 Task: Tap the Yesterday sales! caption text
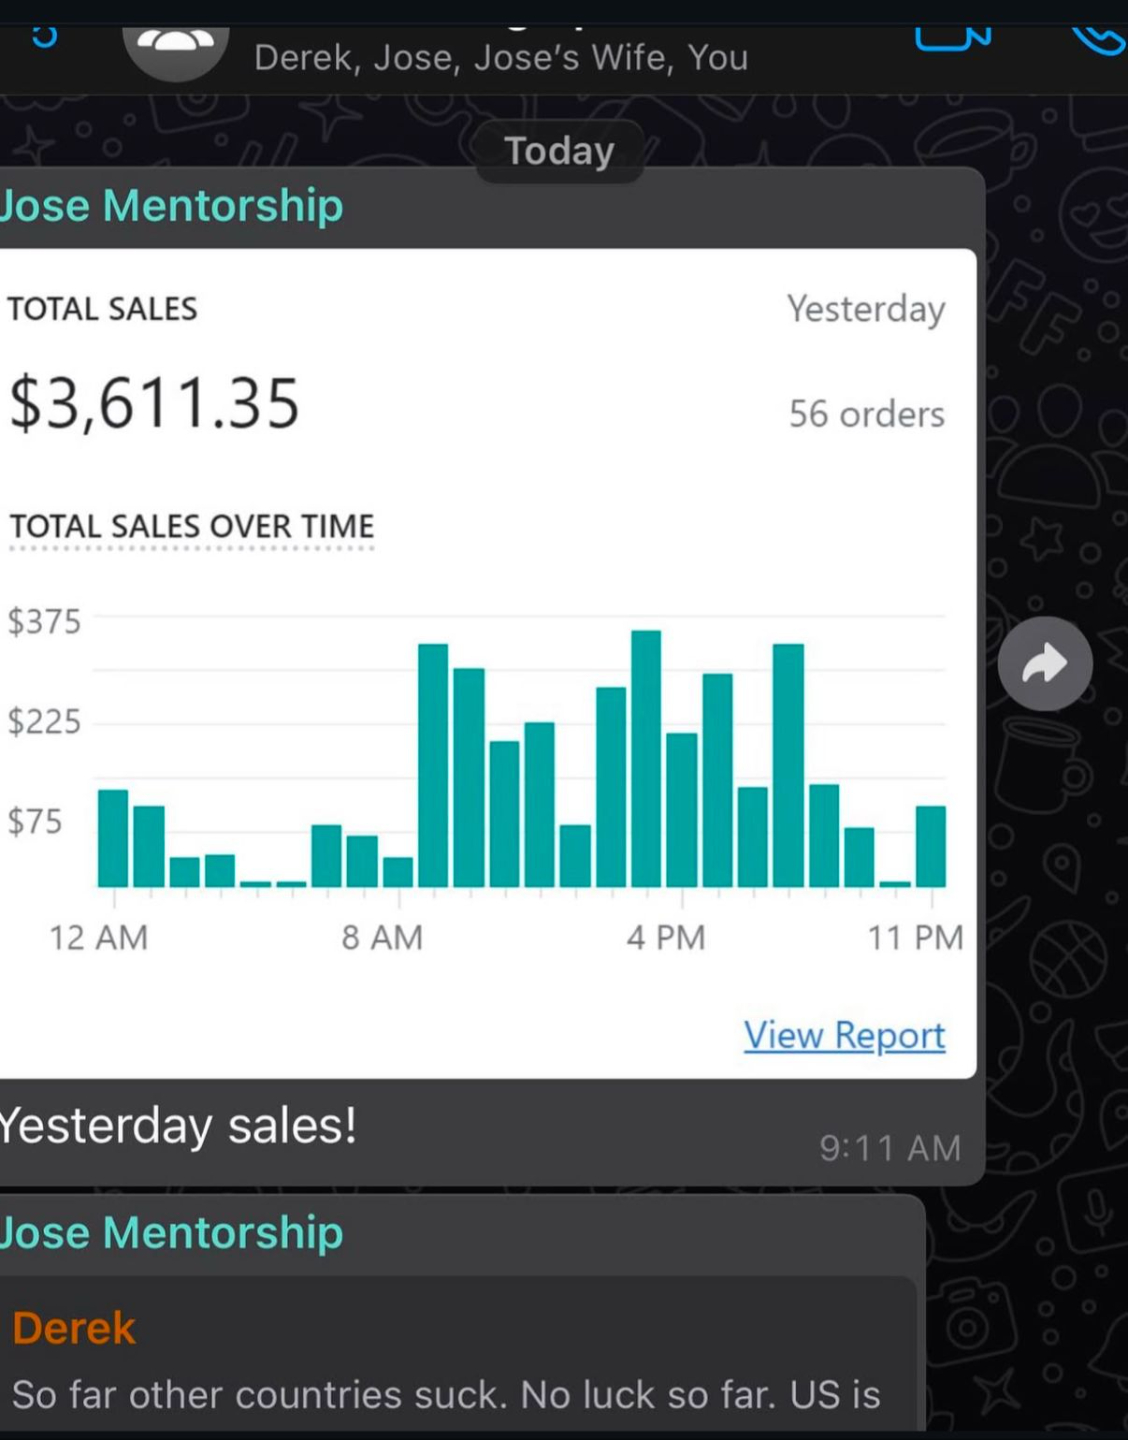coord(178,1126)
